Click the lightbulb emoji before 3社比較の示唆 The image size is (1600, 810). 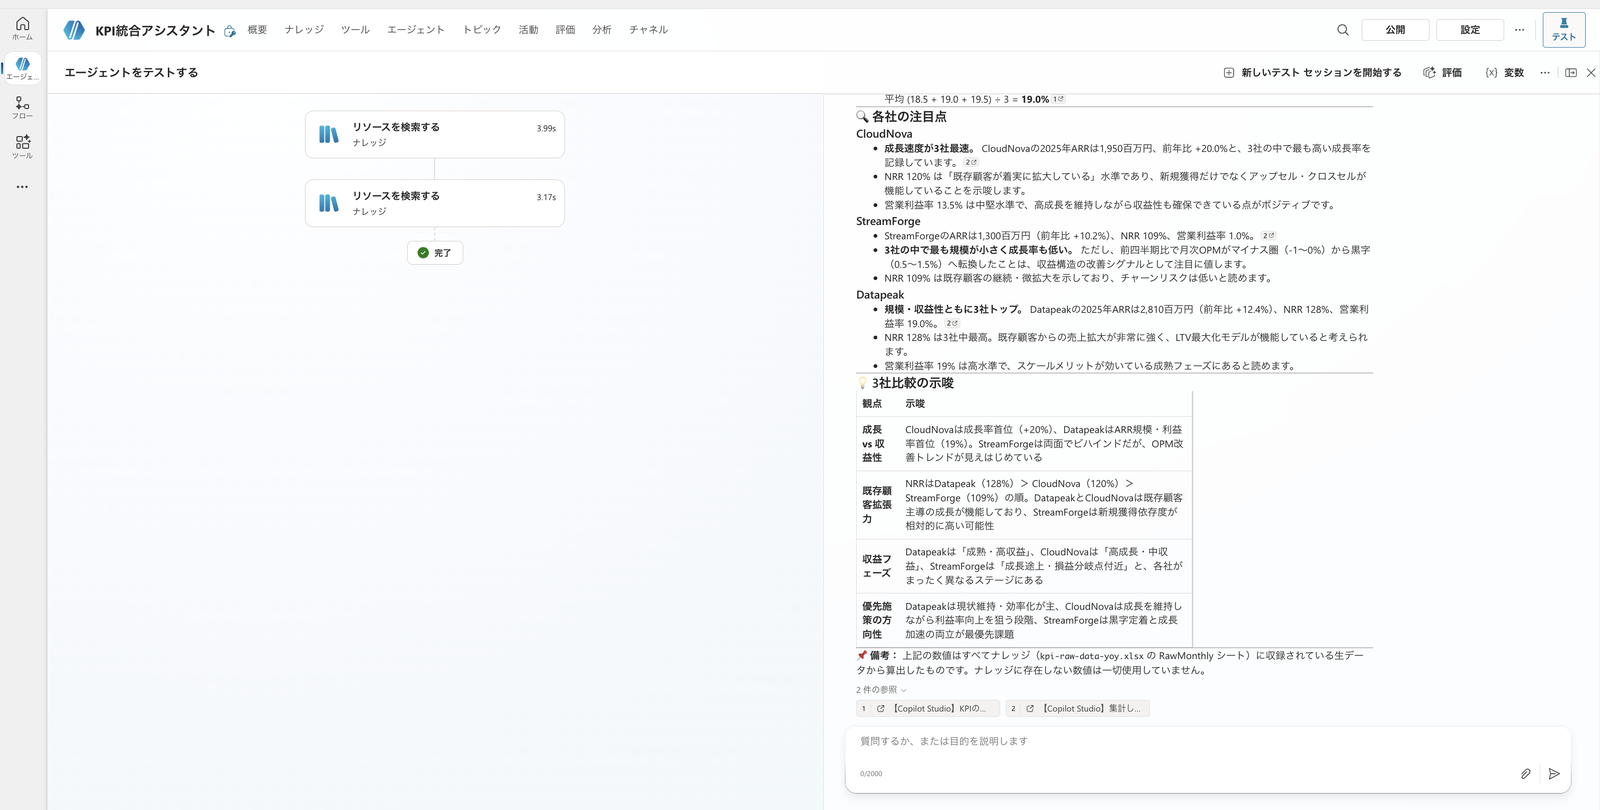click(862, 383)
